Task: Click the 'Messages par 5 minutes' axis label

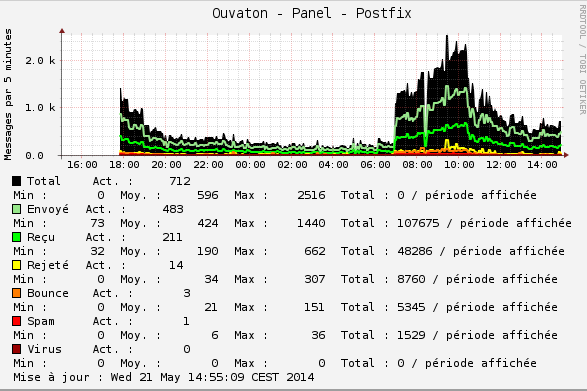Action: pos(8,94)
